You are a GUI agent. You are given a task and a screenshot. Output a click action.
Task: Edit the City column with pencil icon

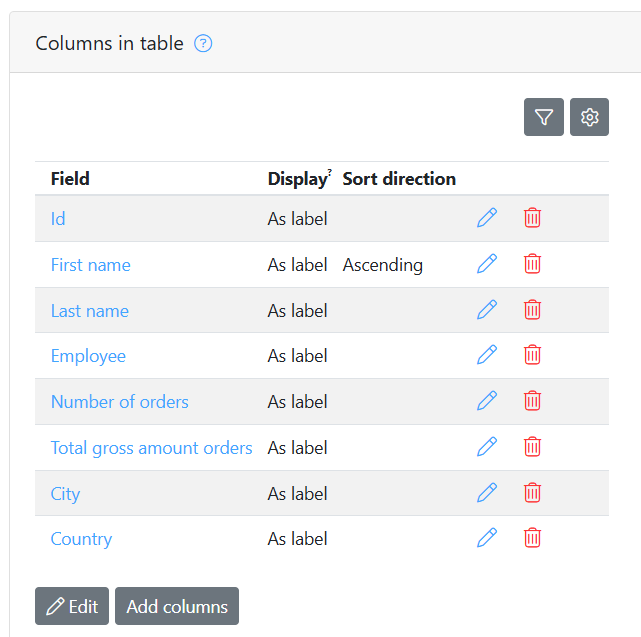487,493
